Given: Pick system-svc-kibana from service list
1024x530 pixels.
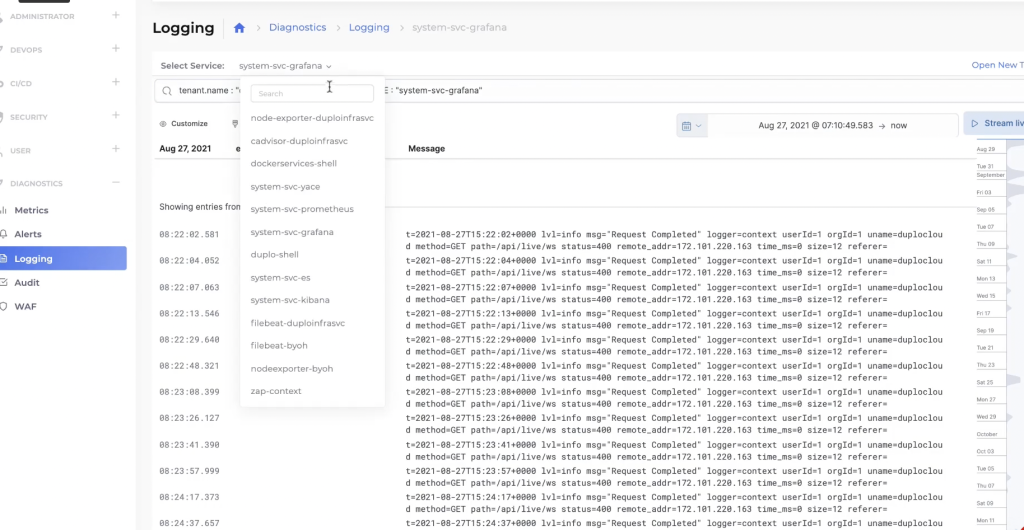Looking at the screenshot, I should tap(290, 300).
